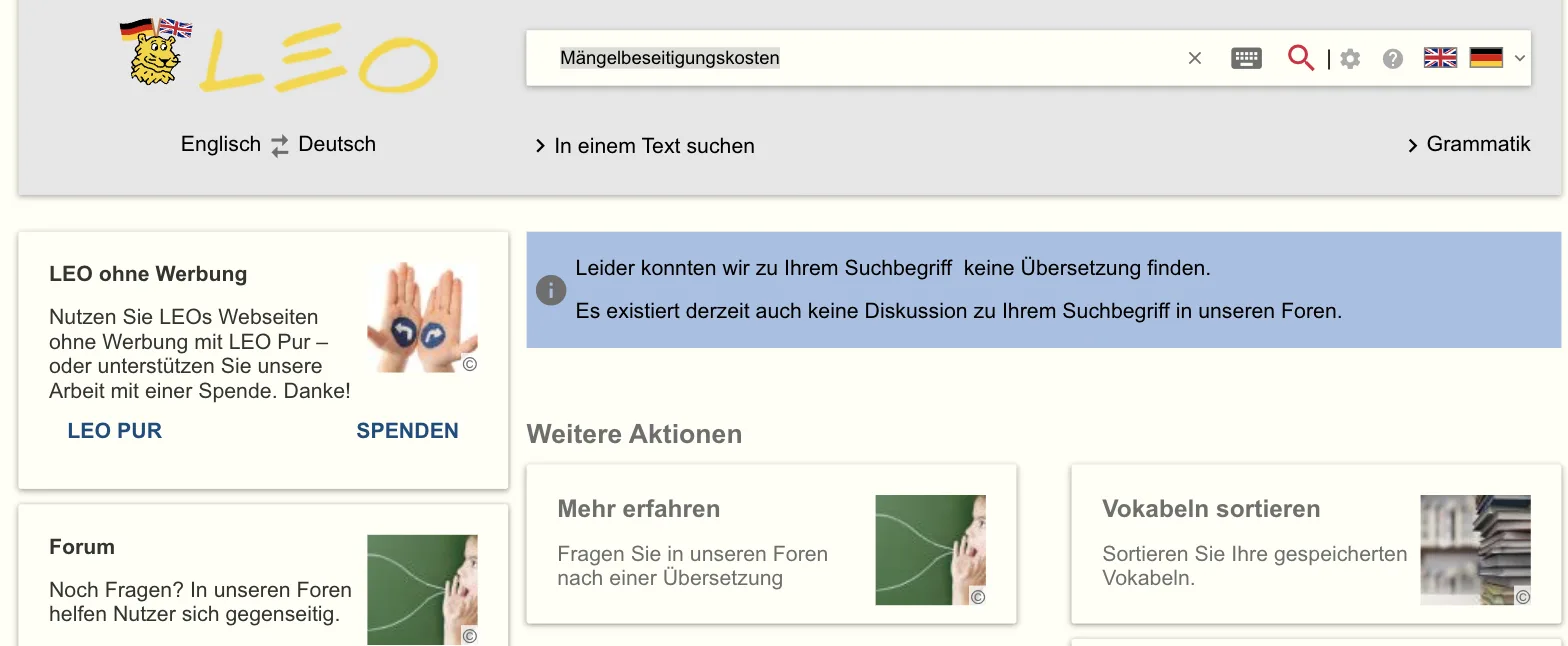This screenshot has width=1568, height=646.
Task: Start search with the red magnifier icon
Action: [x=1301, y=58]
